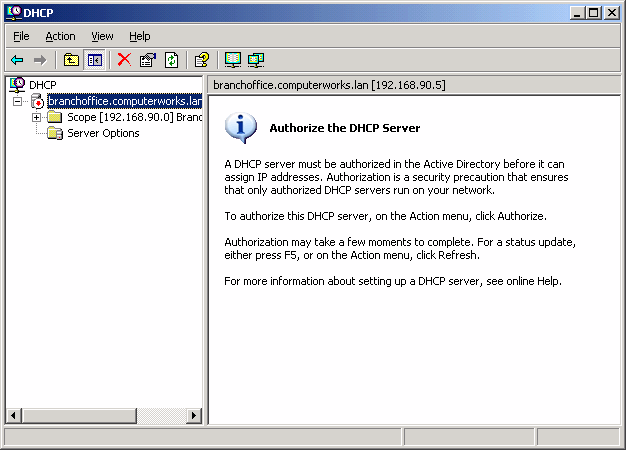Collapse the branchoffice.computerworks.lan server node
This screenshot has height=450, width=626.
click(17, 101)
